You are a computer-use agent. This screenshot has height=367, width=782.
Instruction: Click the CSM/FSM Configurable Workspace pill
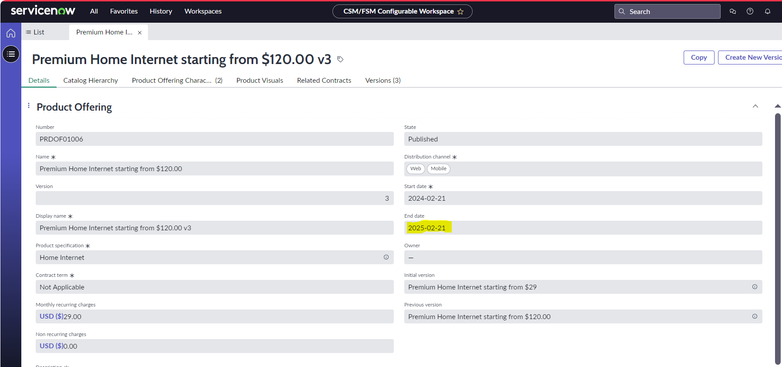coord(402,11)
